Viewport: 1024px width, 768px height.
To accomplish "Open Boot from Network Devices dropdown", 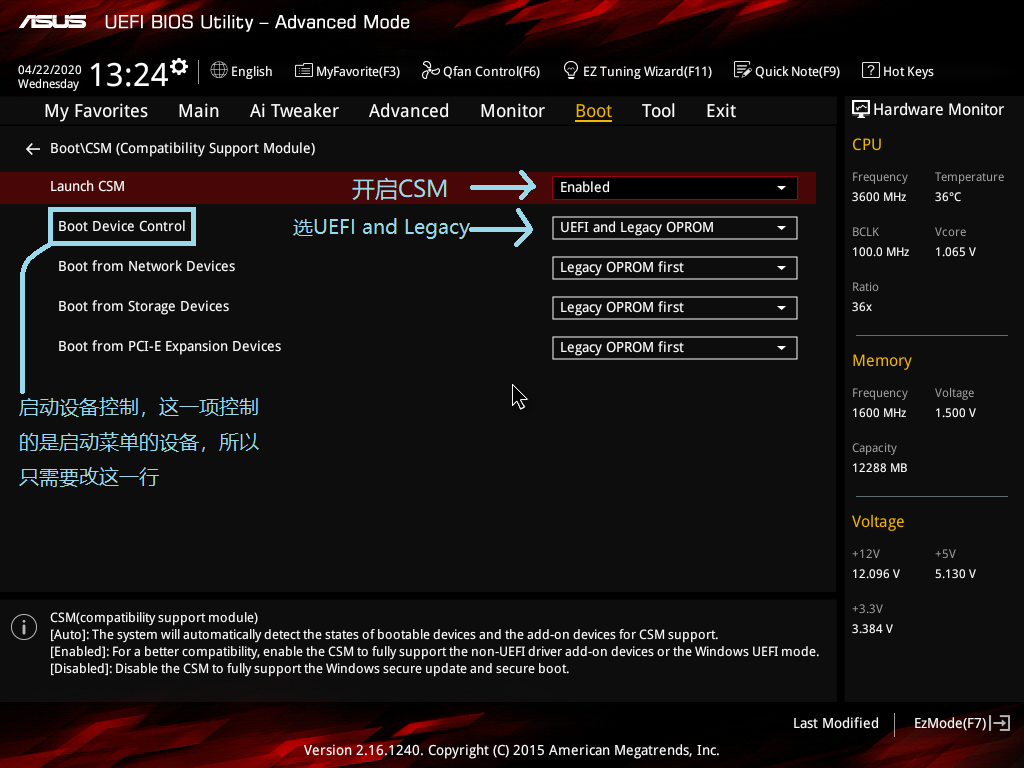I will tap(675, 268).
